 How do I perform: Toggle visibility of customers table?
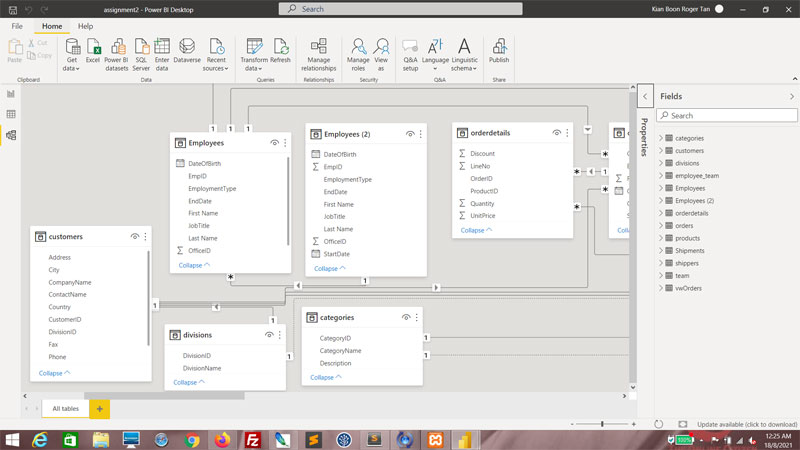[x=135, y=237]
